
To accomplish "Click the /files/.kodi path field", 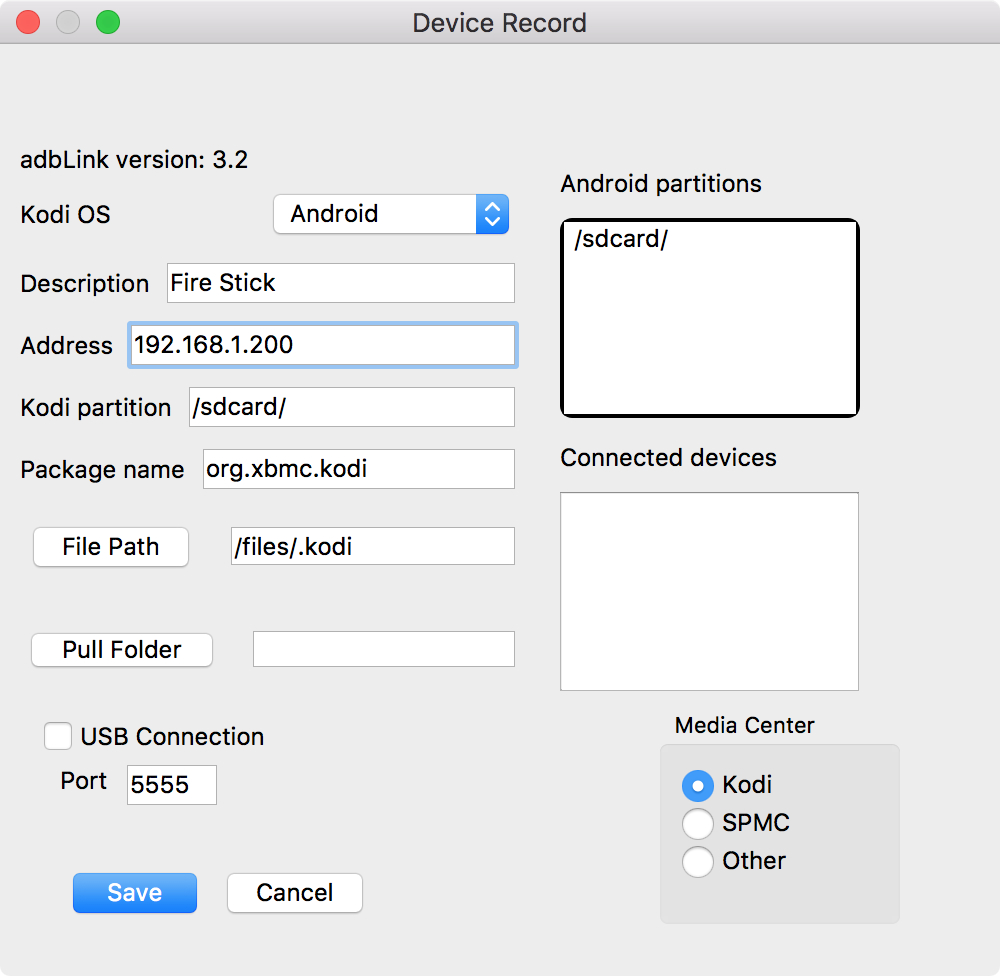I will pos(372,546).
